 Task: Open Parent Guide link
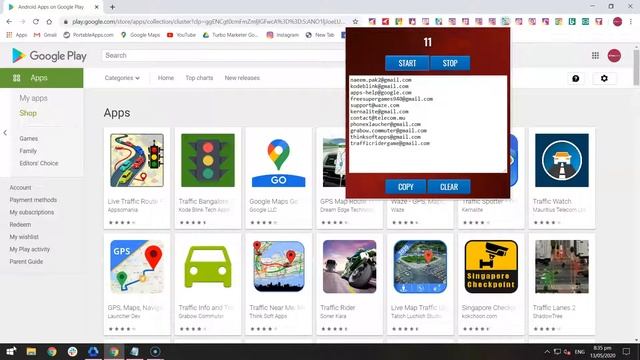26,261
